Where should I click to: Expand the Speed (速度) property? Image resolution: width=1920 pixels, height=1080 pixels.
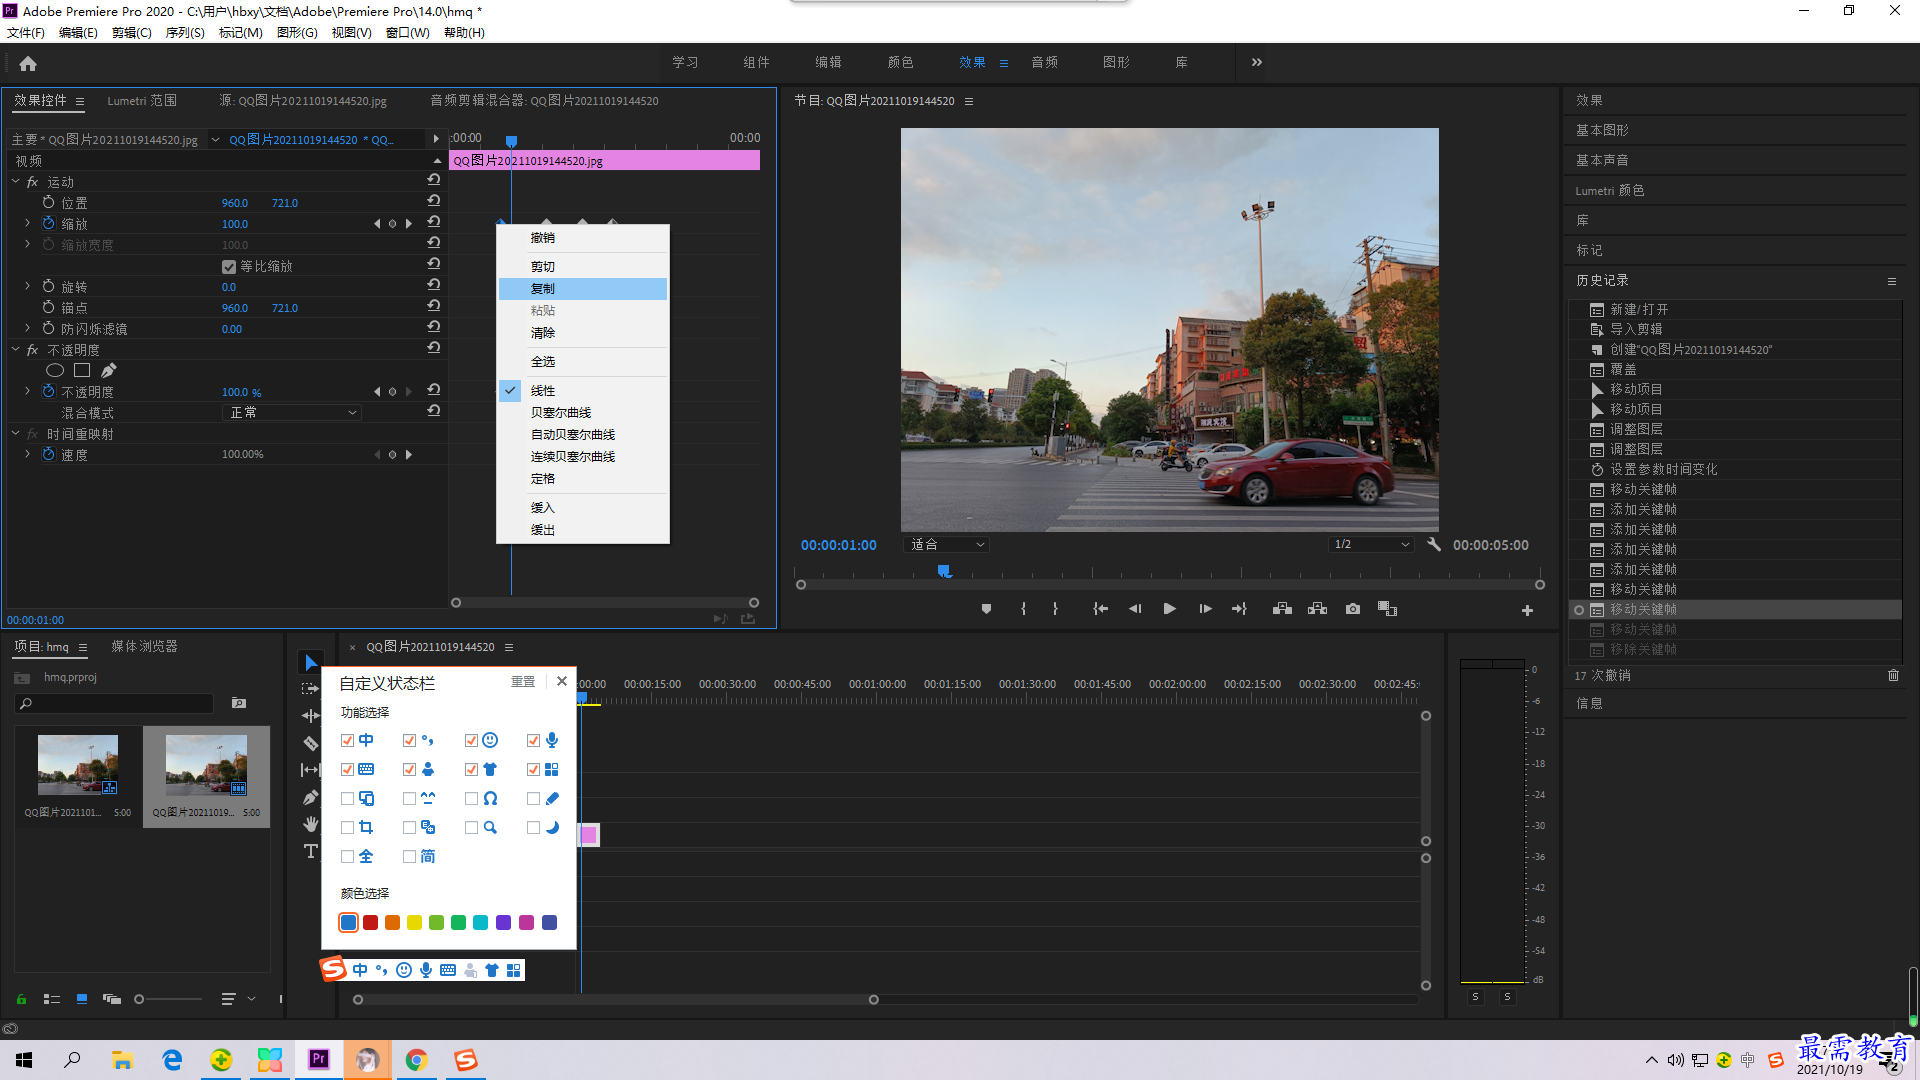[27, 455]
